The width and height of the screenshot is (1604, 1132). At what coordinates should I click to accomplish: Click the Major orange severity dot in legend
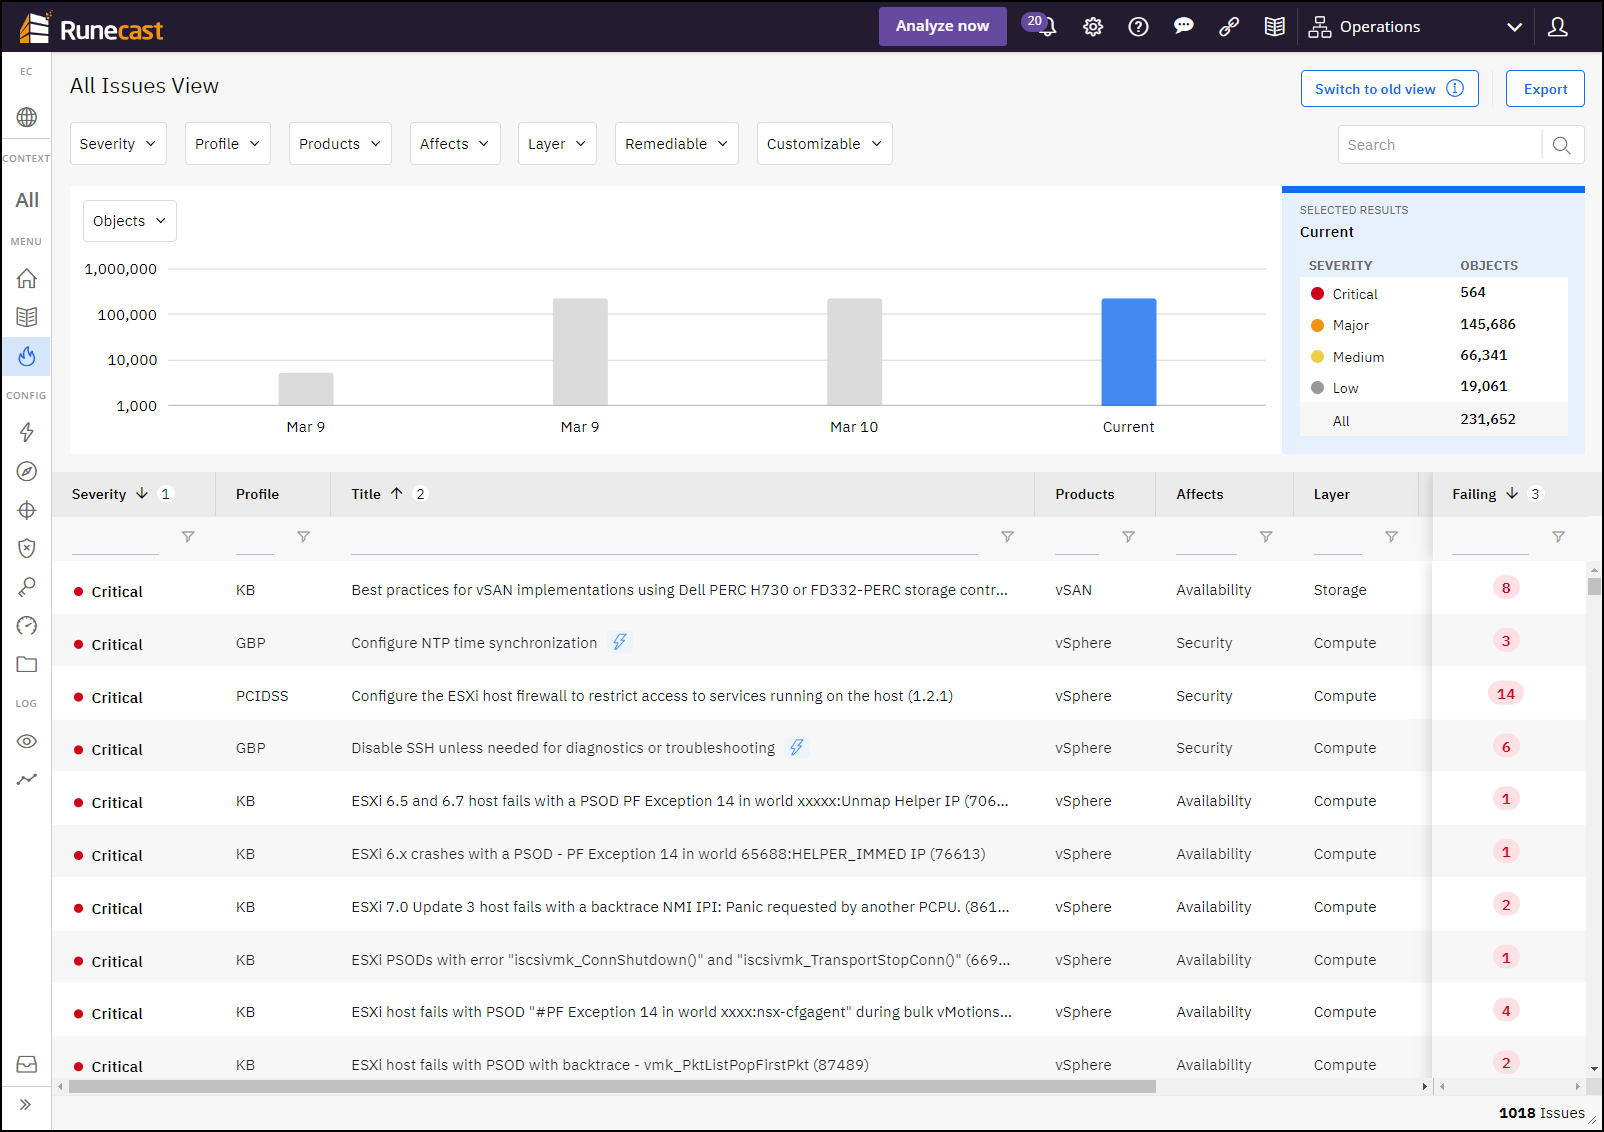pyautogui.click(x=1317, y=325)
